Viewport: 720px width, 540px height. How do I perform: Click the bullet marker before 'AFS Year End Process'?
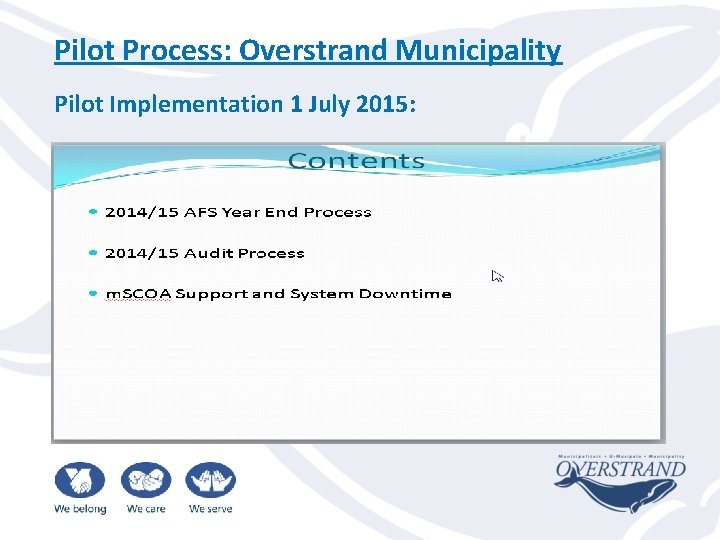tap(93, 212)
